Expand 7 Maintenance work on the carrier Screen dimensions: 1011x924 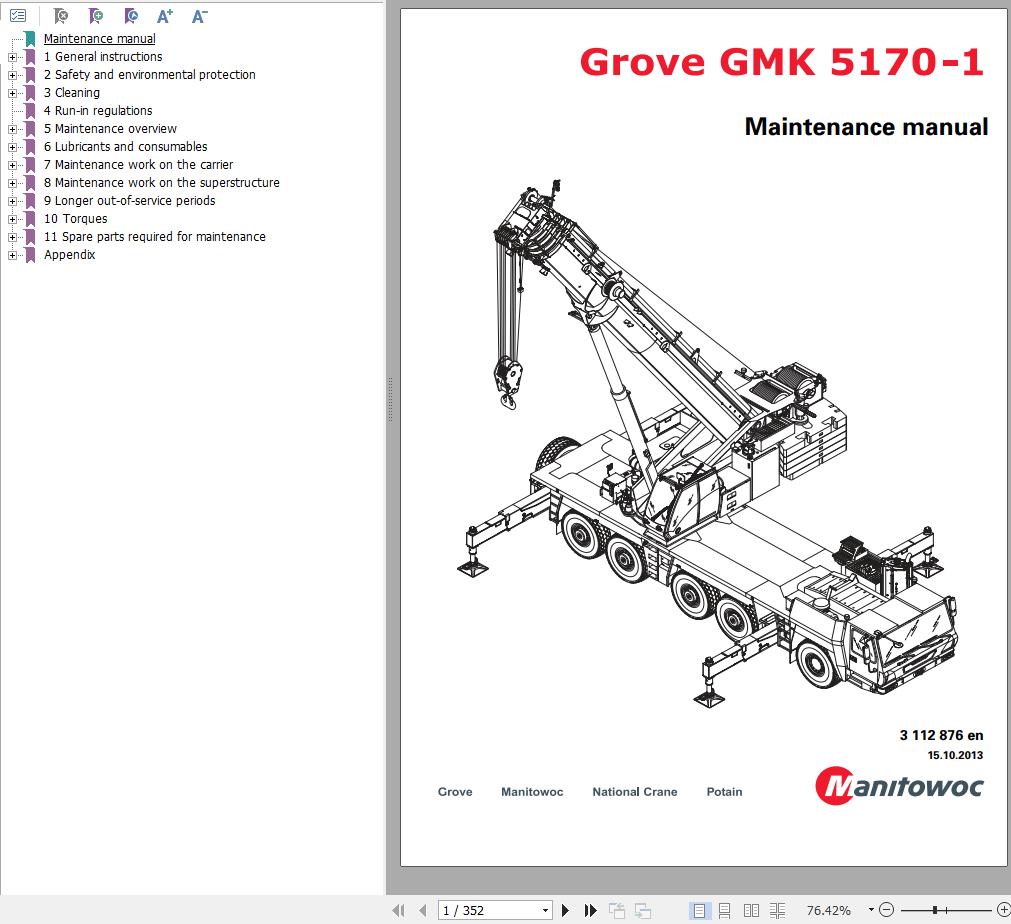(x=12, y=166)
